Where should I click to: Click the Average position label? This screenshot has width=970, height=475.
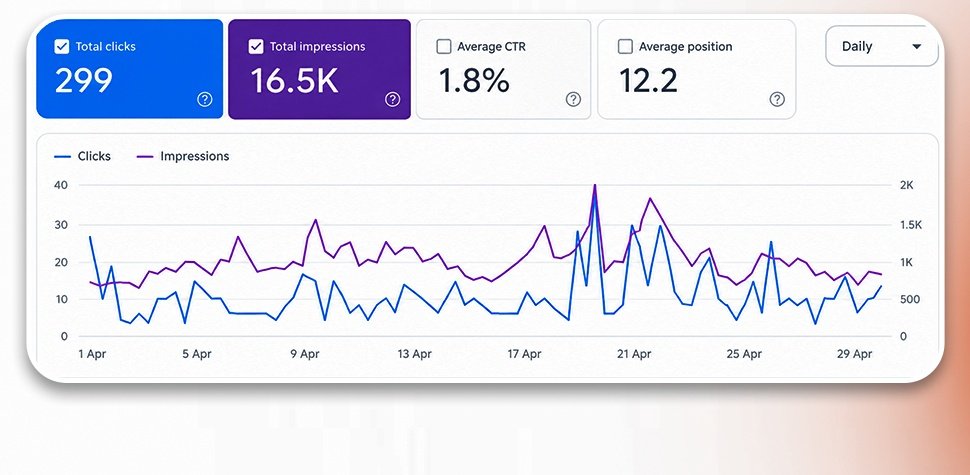tap(685, 46)
